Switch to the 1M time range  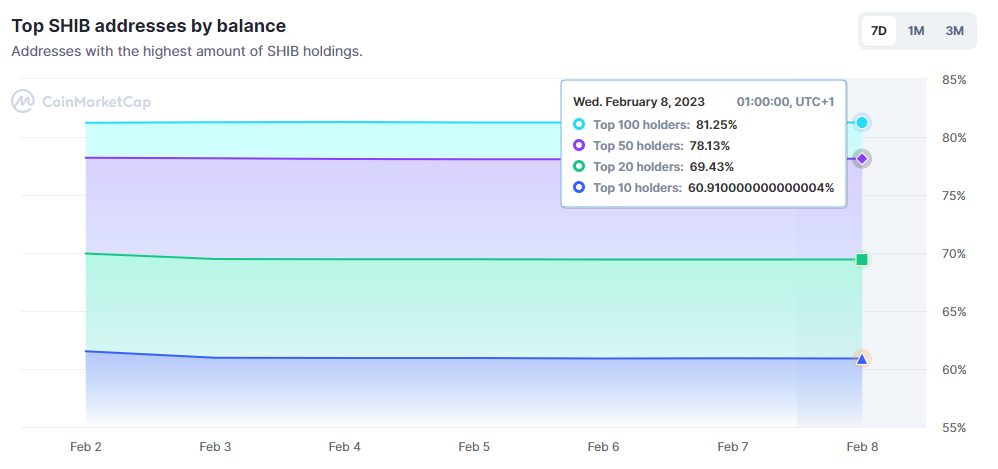point(916,31)
